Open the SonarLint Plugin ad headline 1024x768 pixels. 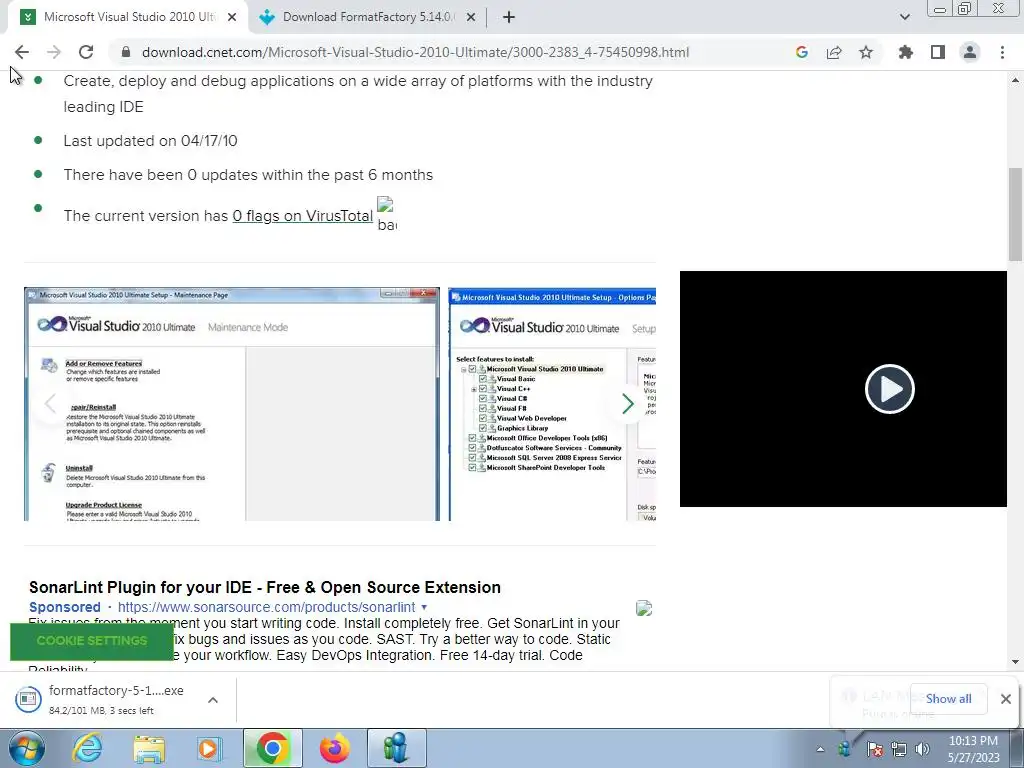point(264,587)
